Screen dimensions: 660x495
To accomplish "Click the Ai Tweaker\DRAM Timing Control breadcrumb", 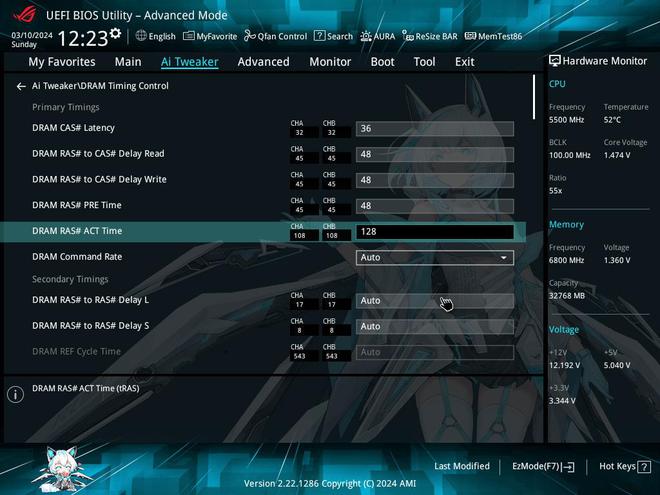I will [100, 86].
